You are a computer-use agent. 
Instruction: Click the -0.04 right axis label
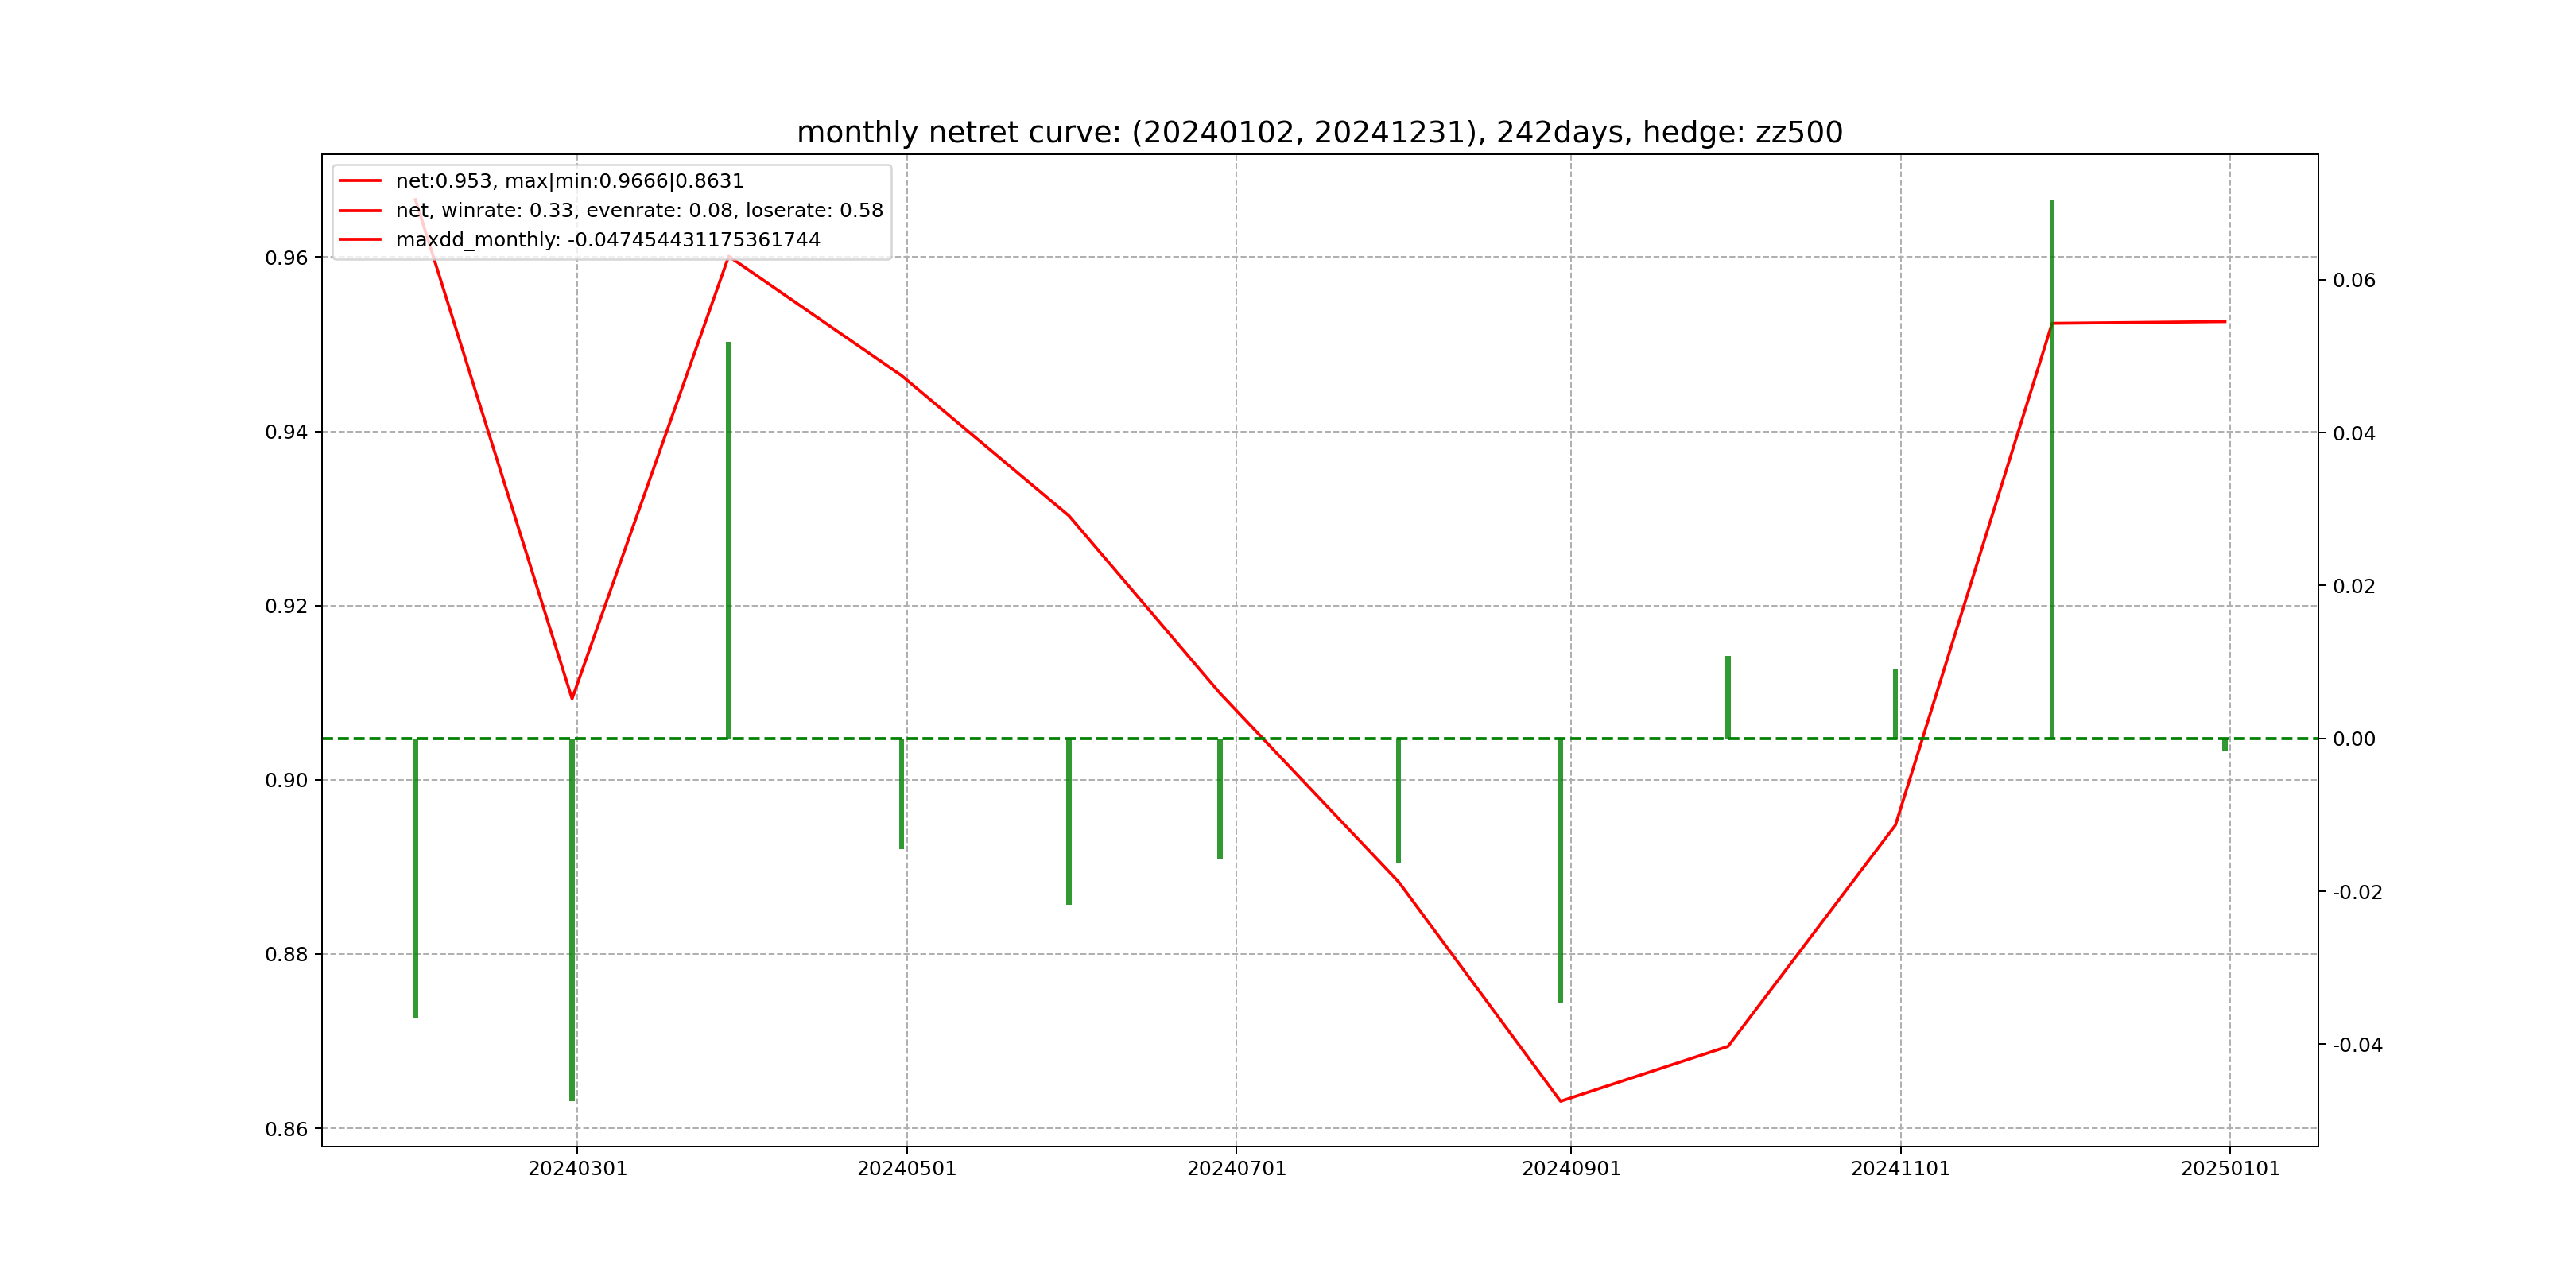coord(2357,1045)
